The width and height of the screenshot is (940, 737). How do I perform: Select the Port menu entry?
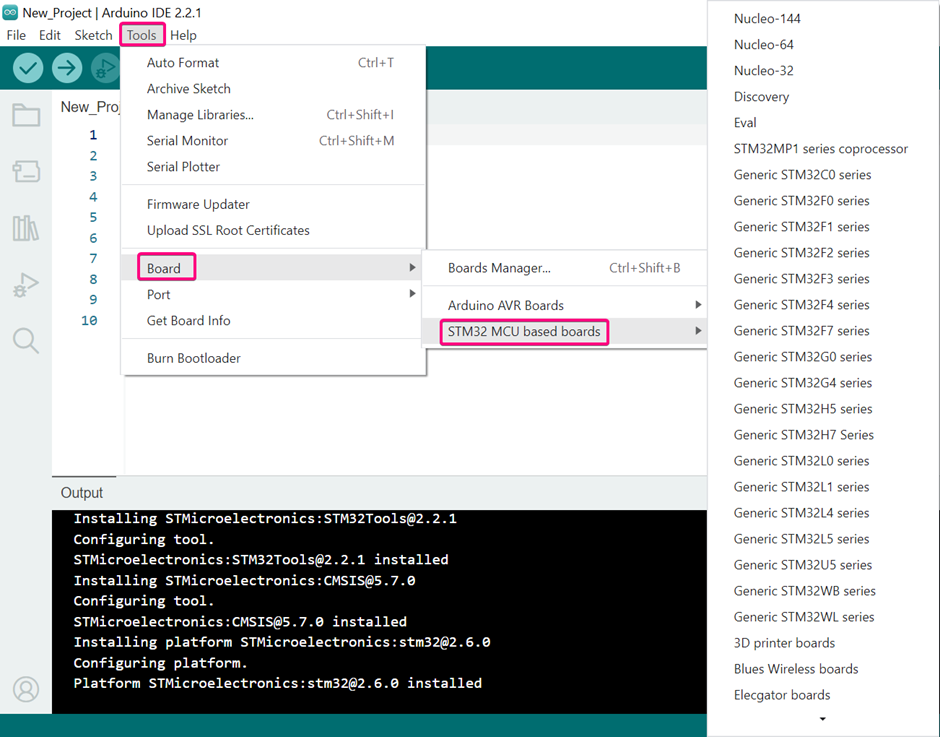[273, 294]
